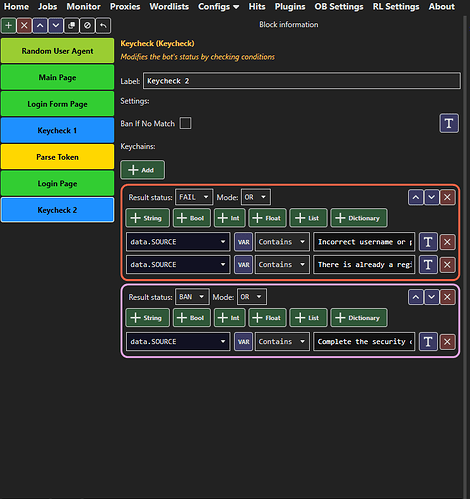Click T icon on There is already row
Screen dimensions: 470x499
[x=428, y=265]
